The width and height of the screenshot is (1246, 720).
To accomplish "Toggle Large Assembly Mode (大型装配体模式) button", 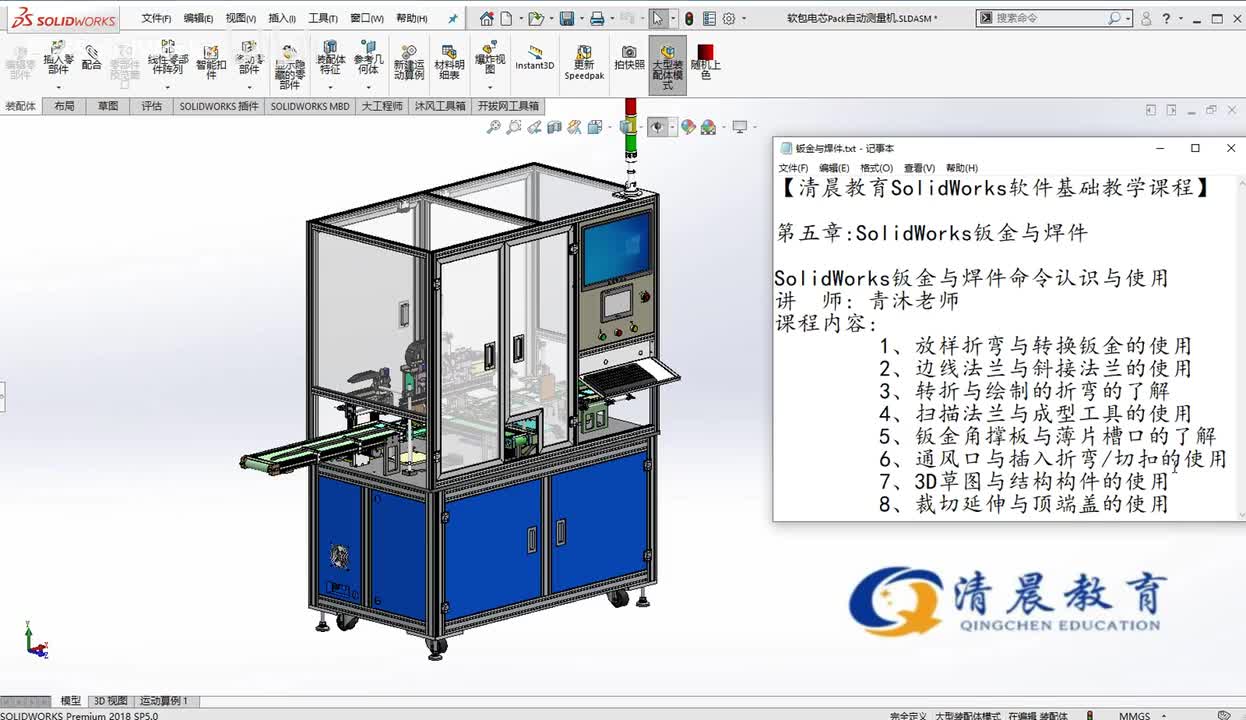I will [x=668, y=65].
